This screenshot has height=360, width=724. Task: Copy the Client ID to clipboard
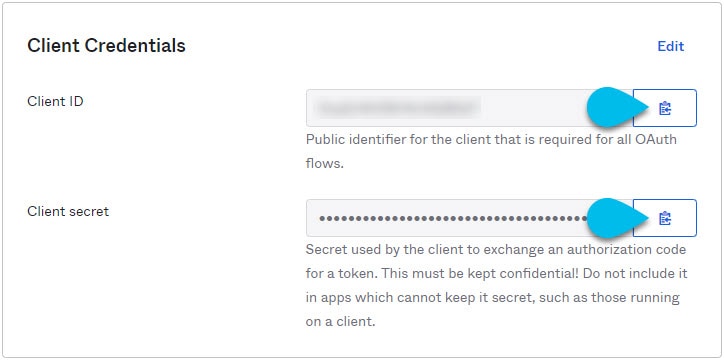664,108
